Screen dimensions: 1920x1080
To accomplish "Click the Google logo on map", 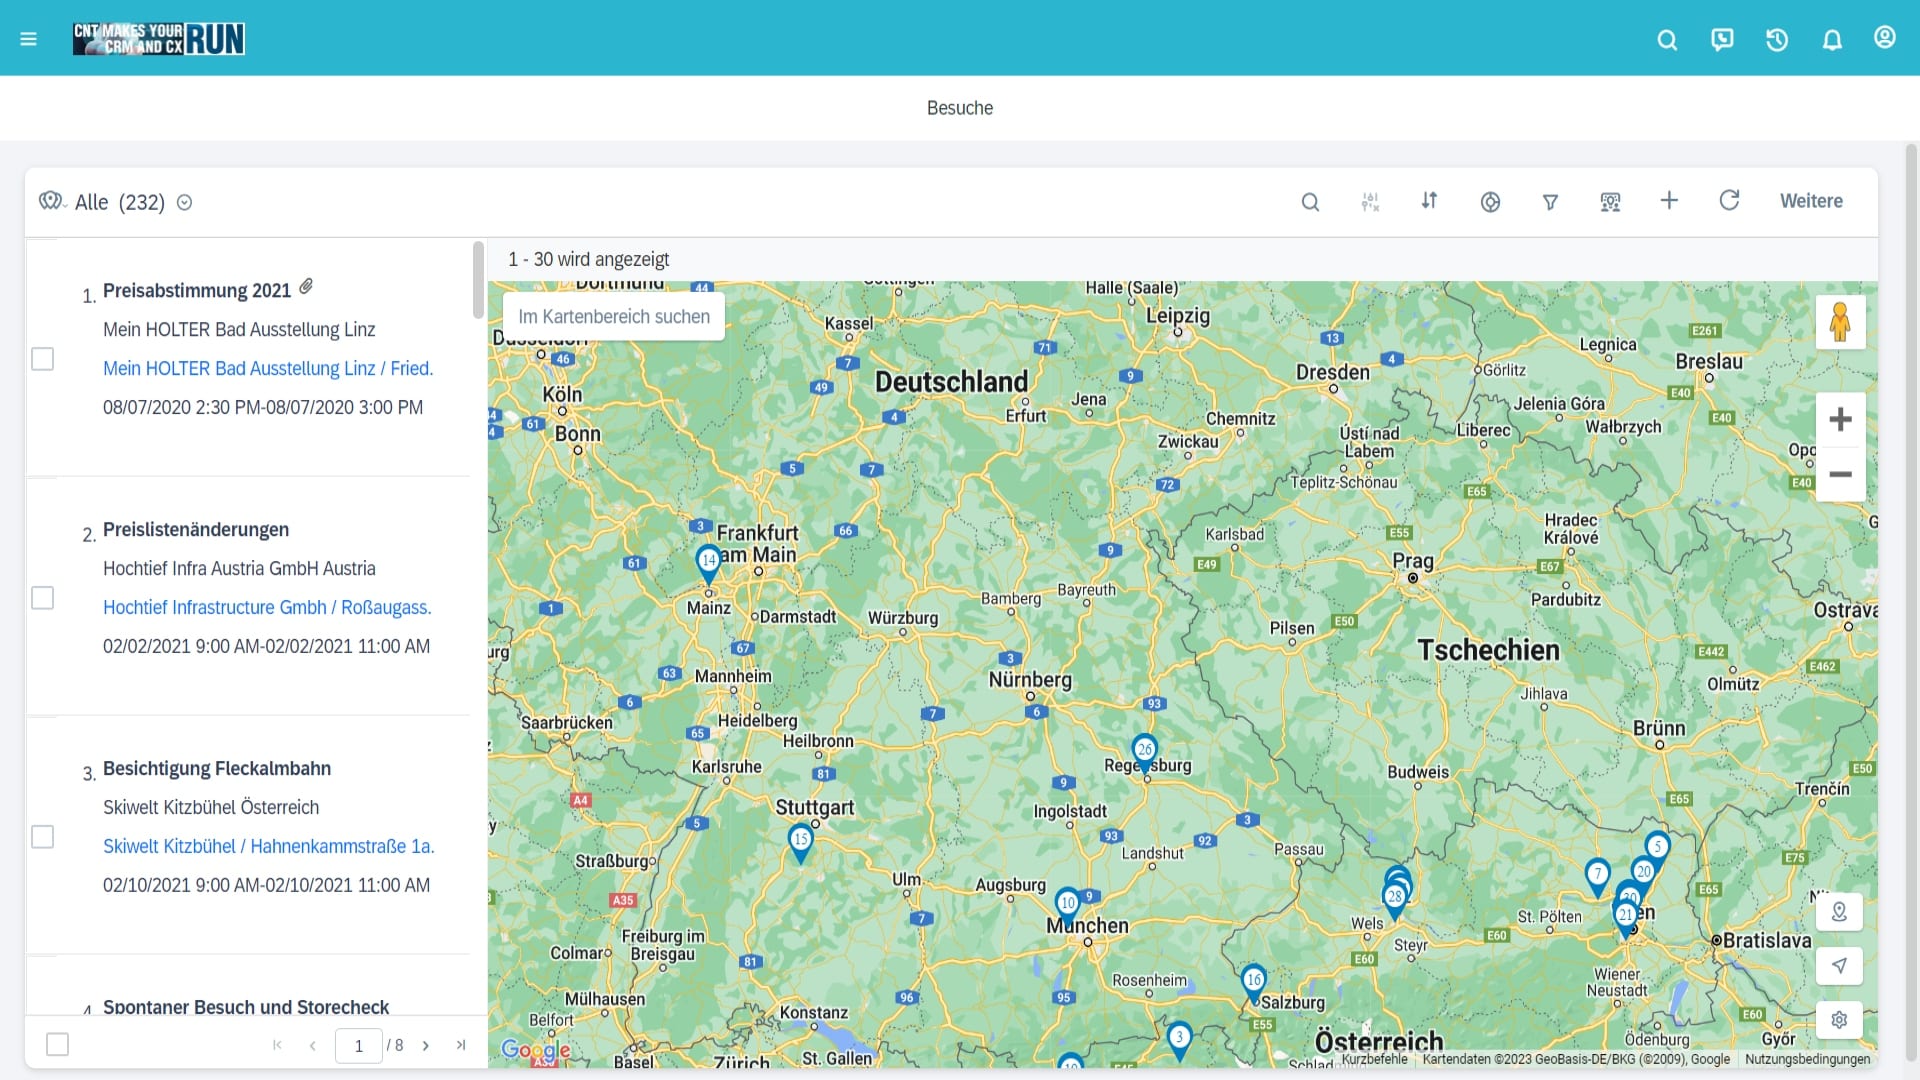I will coord(536,1050).
